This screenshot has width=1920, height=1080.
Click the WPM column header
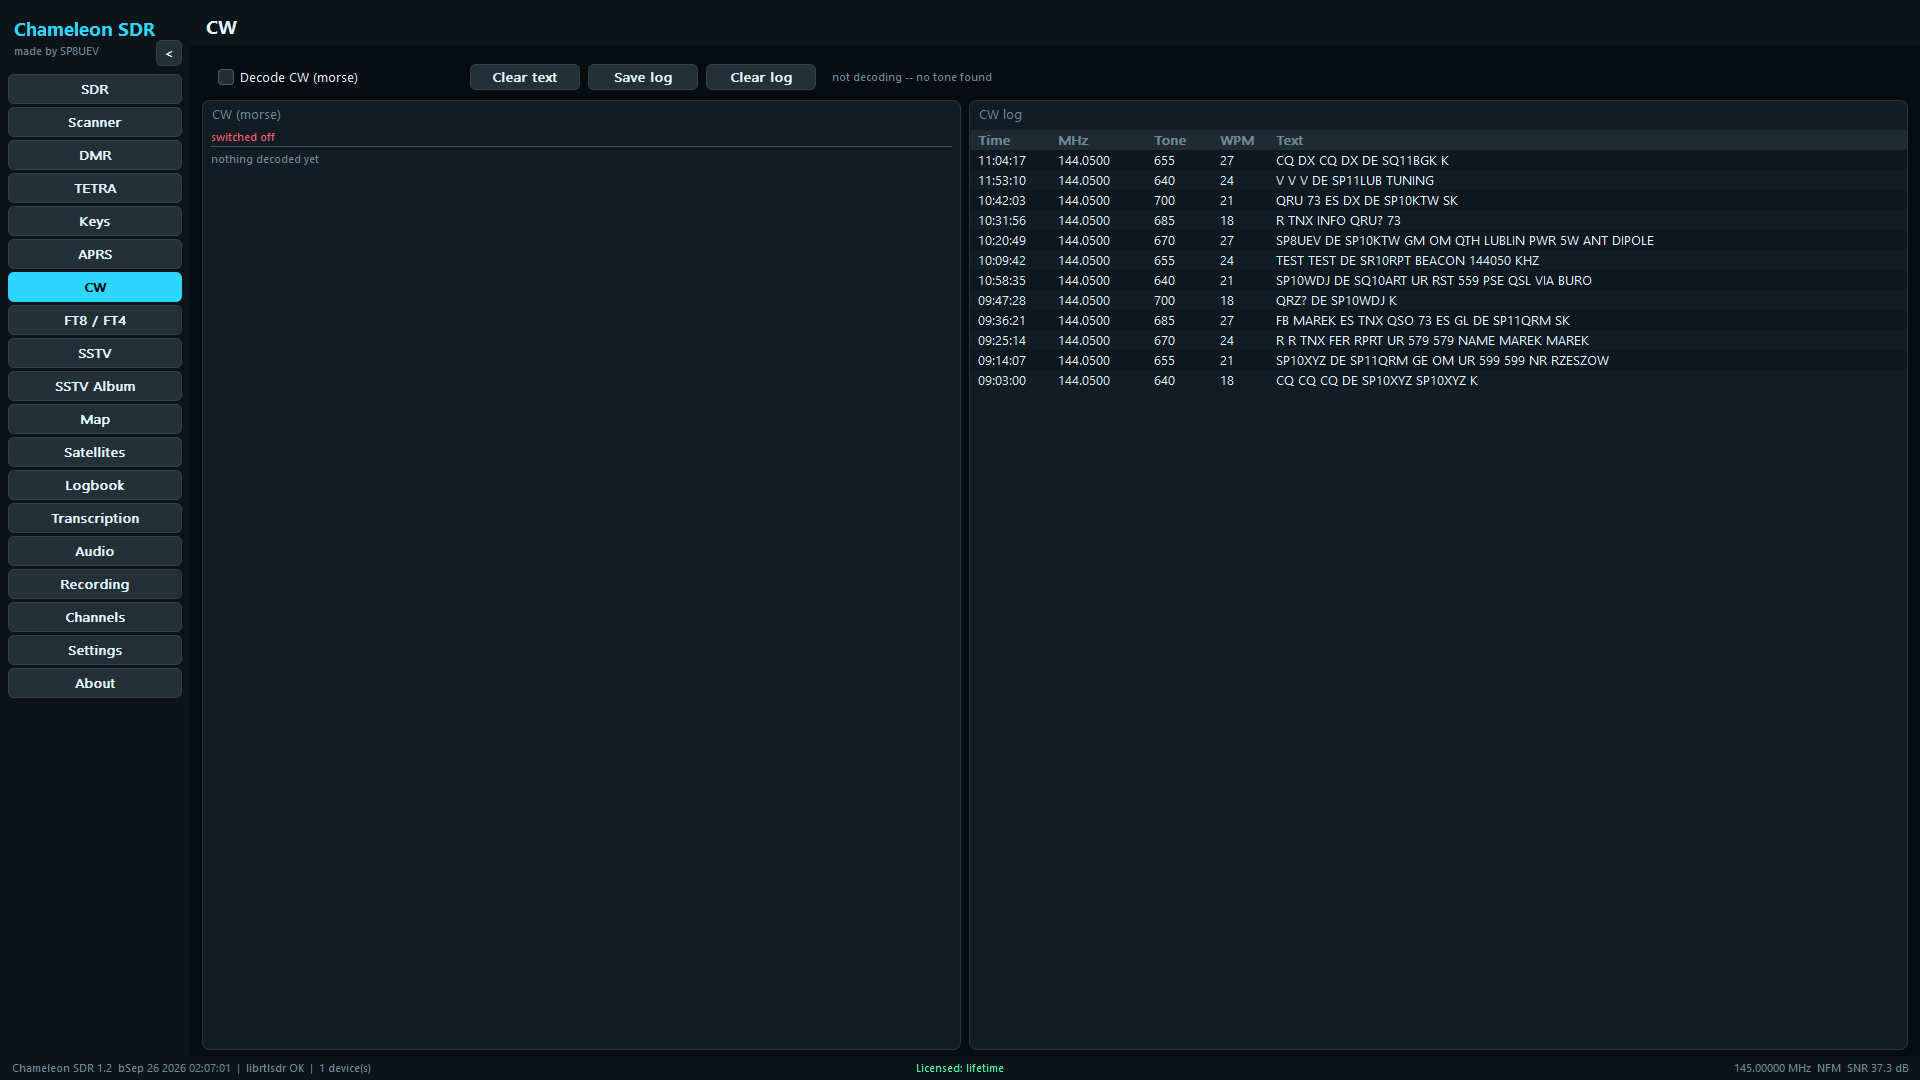[x=1237, y=140]
